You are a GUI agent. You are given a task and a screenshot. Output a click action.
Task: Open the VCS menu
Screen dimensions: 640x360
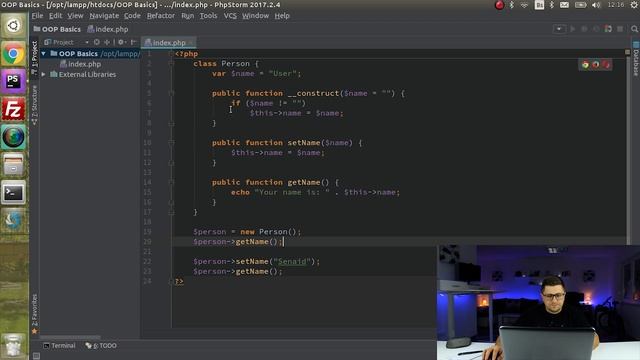point(230,16)
